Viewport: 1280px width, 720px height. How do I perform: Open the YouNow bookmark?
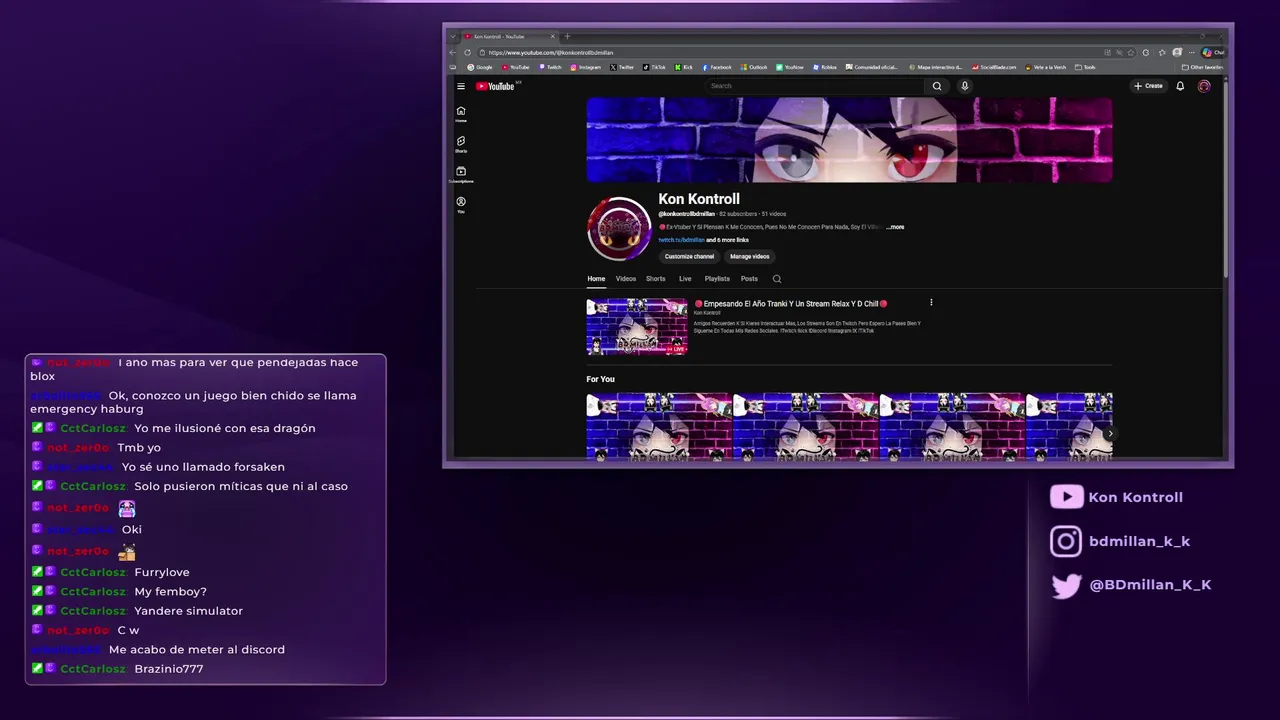[x=789, y=67]
